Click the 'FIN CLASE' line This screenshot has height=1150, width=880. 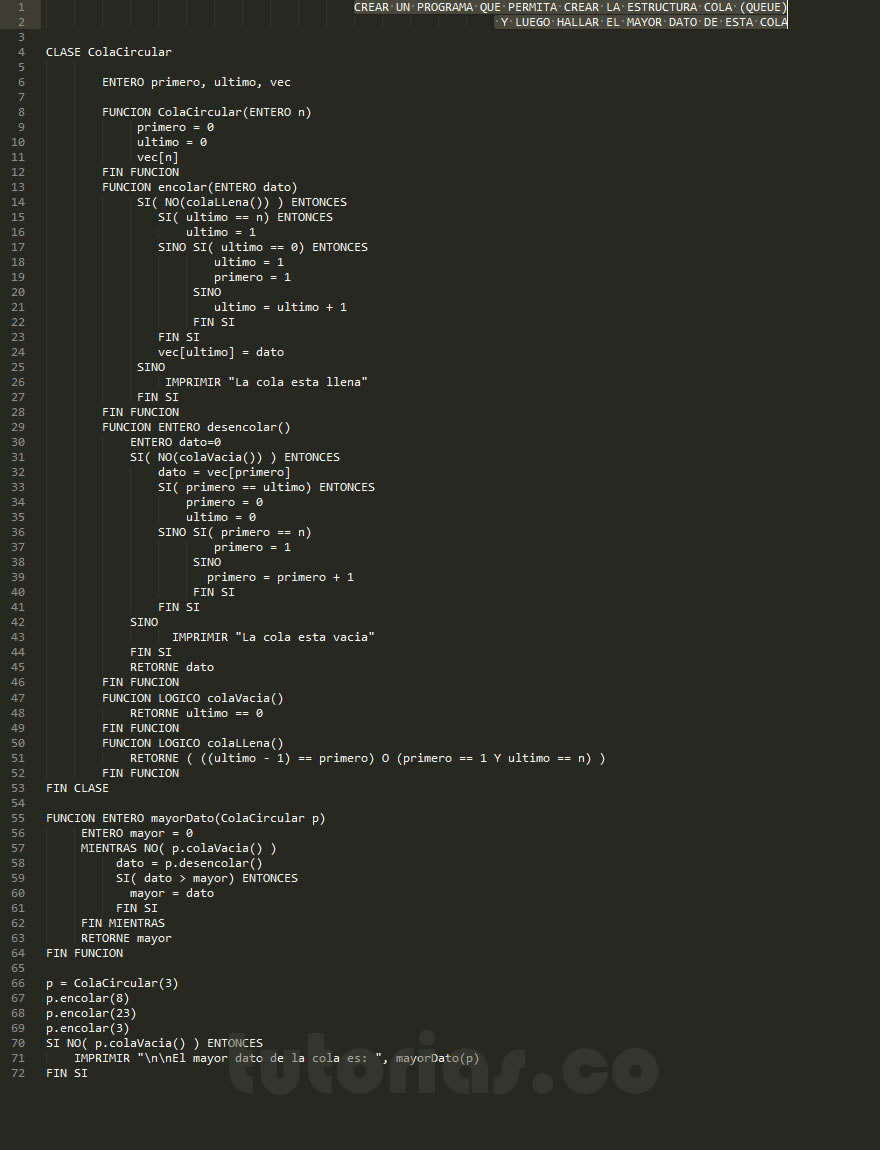click(77, 788)
